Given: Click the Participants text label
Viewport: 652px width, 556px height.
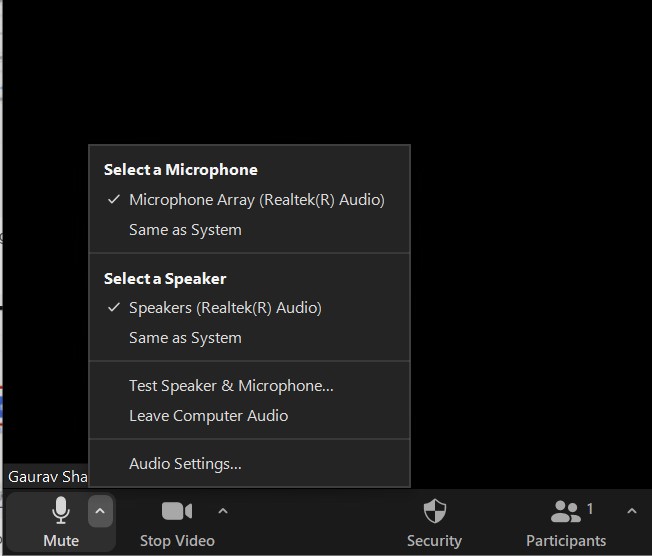Looking at the screenshot, I should tap(566, 541).
